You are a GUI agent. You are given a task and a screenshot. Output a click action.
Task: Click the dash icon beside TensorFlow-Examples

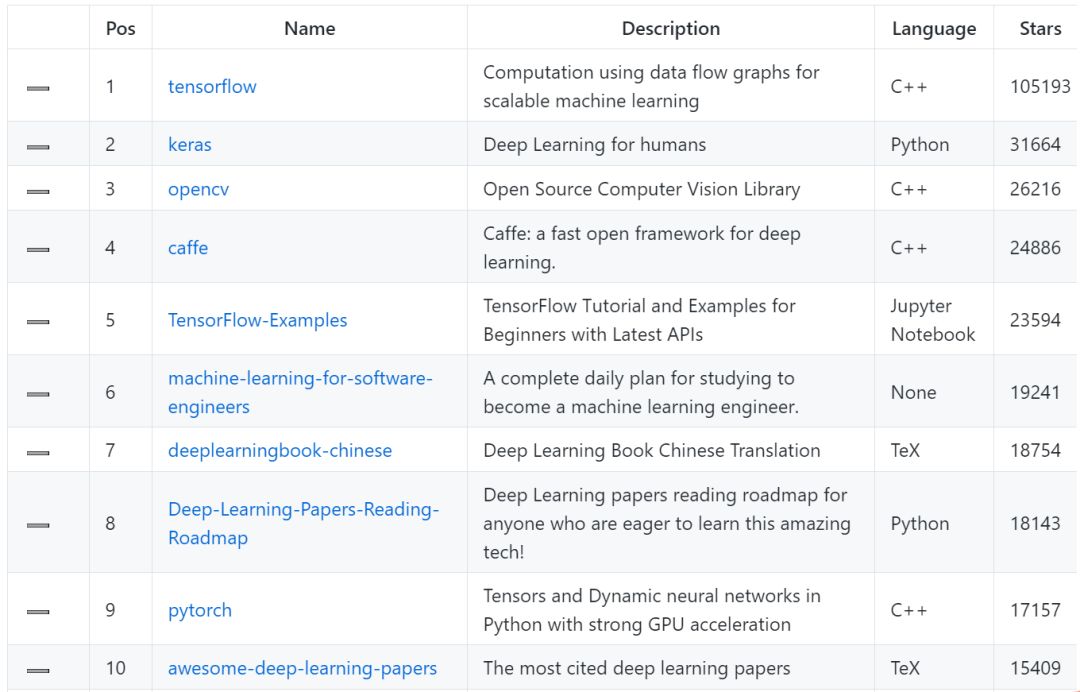click(x=38, y=322)
